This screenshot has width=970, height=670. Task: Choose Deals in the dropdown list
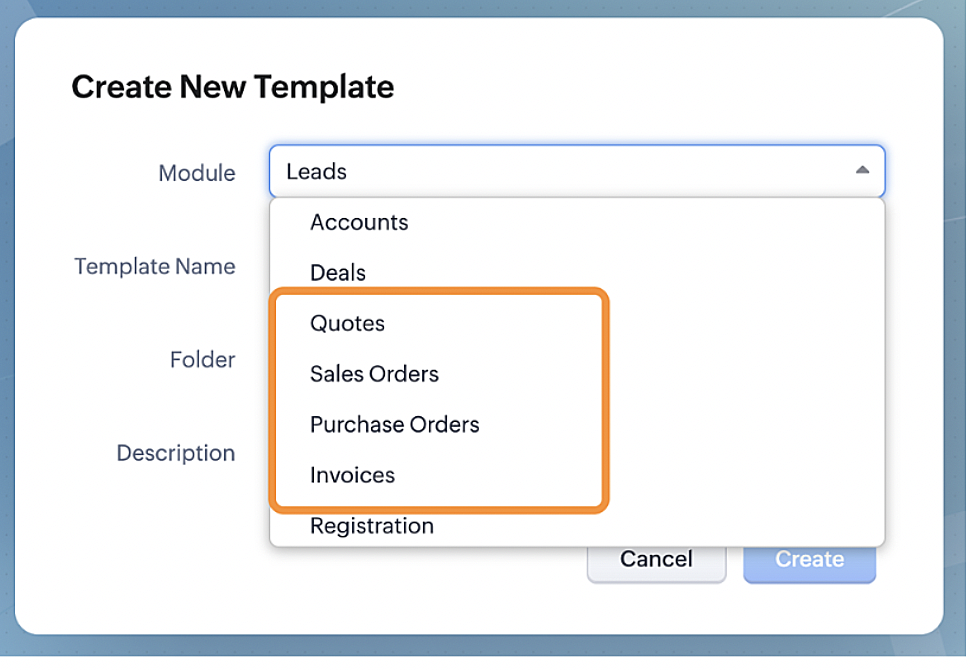tap(338, 273)
